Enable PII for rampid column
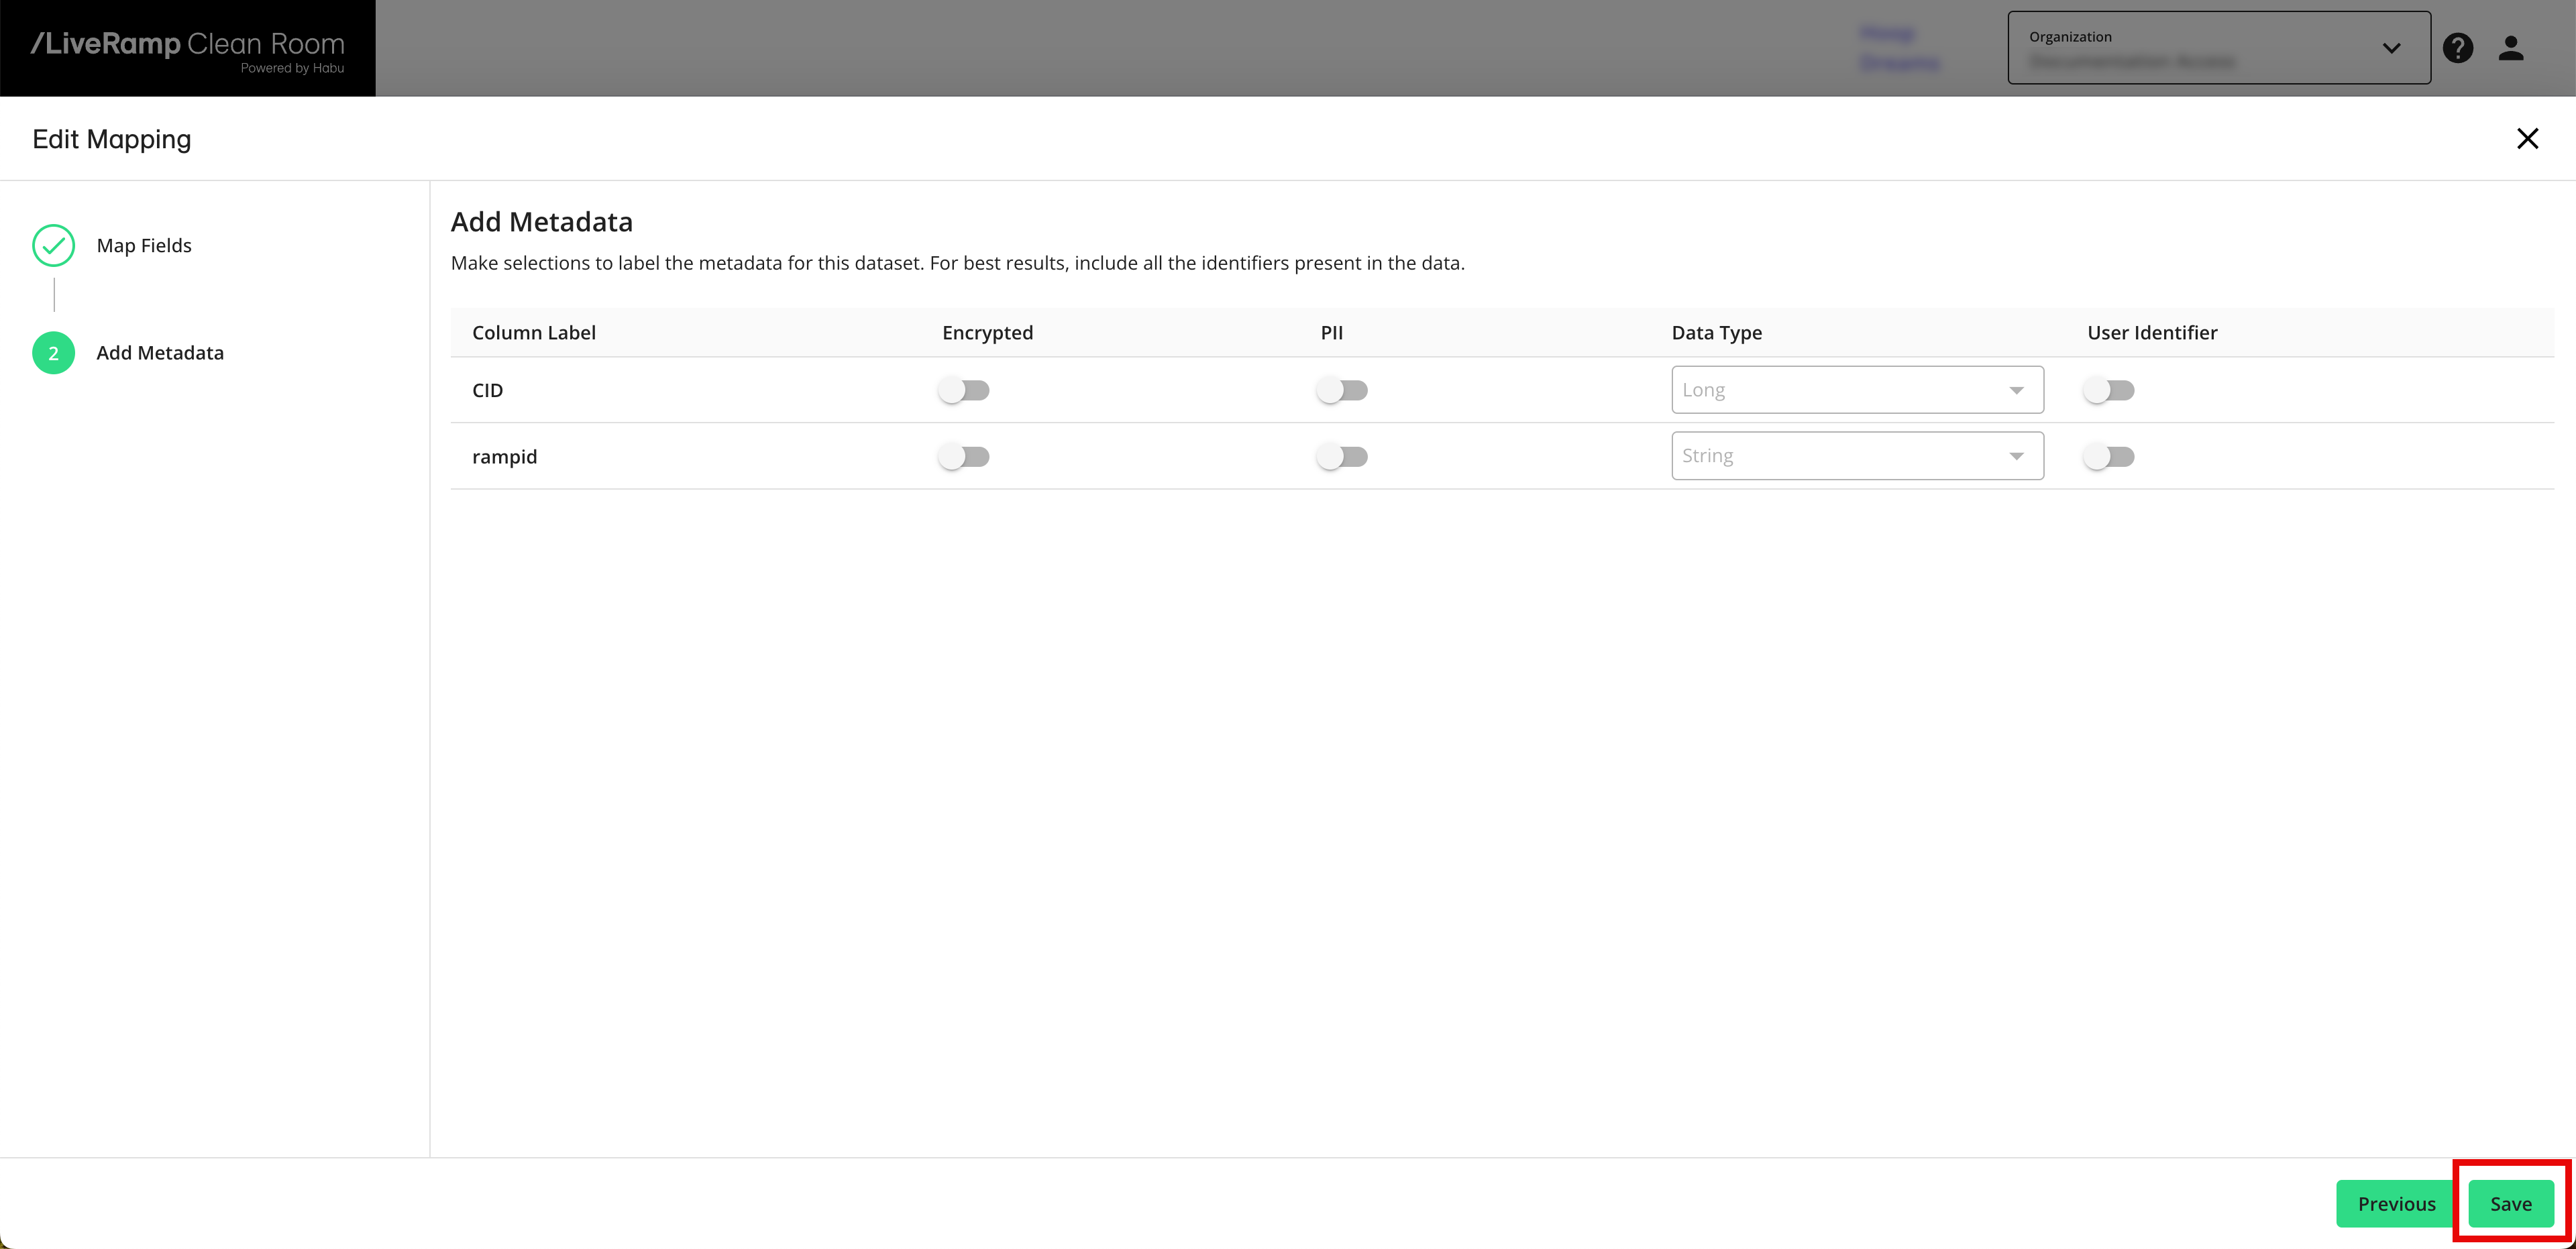The image size is (2576, 1249). coord(1342,457)
